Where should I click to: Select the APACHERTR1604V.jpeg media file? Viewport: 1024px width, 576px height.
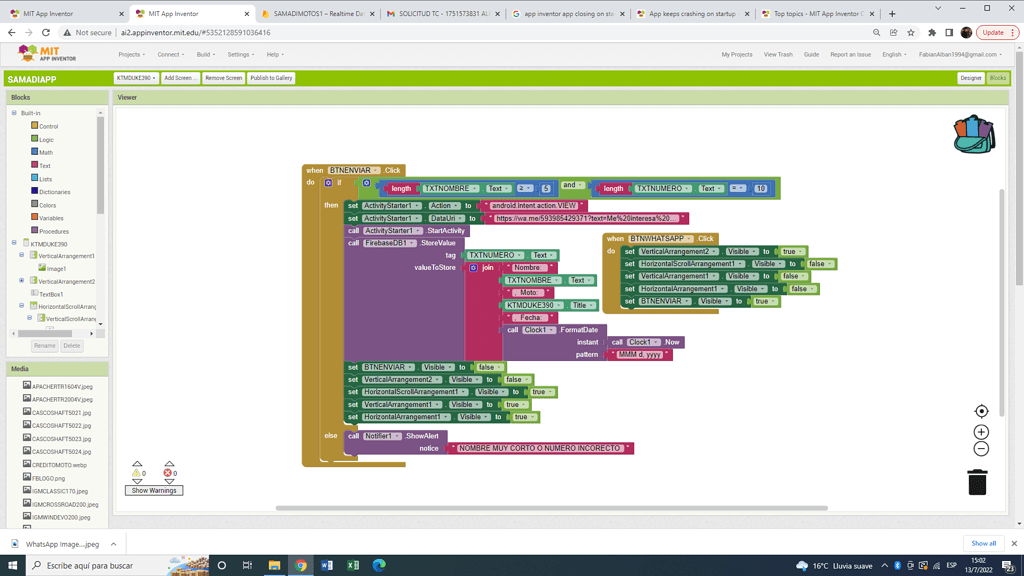[62, 386]
